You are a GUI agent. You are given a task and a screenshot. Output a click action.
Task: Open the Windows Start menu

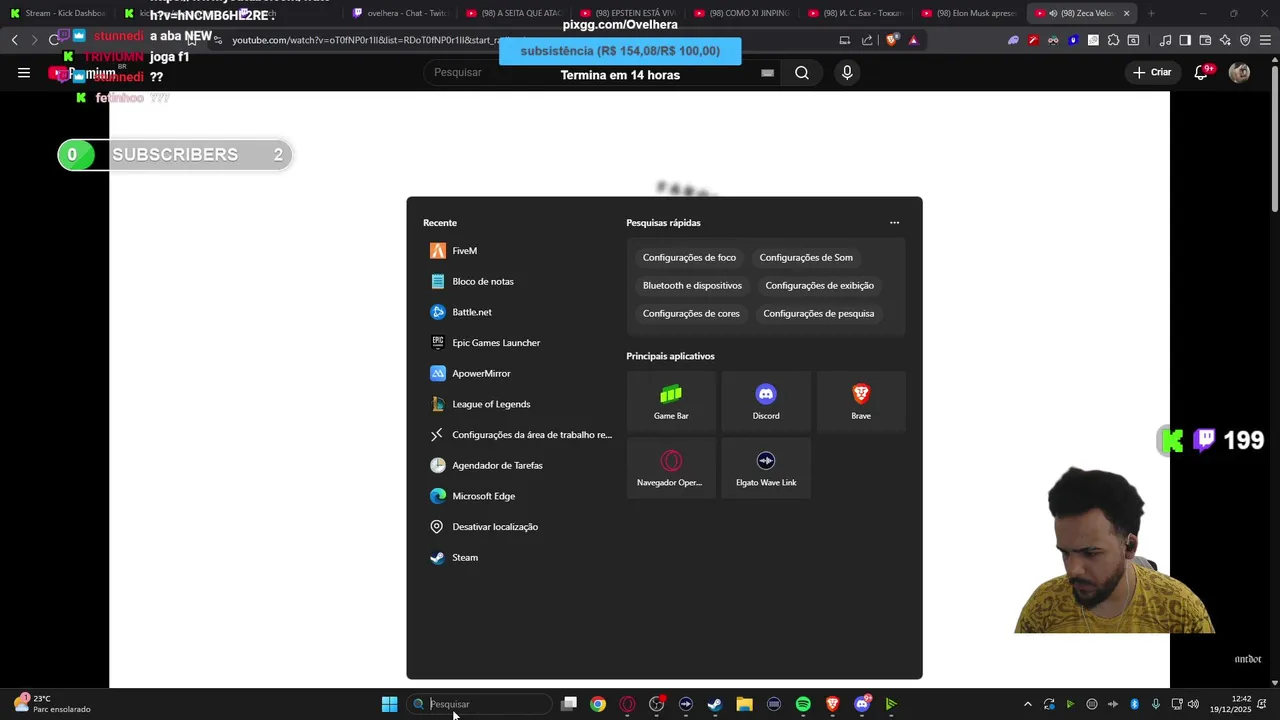[389, 704]
